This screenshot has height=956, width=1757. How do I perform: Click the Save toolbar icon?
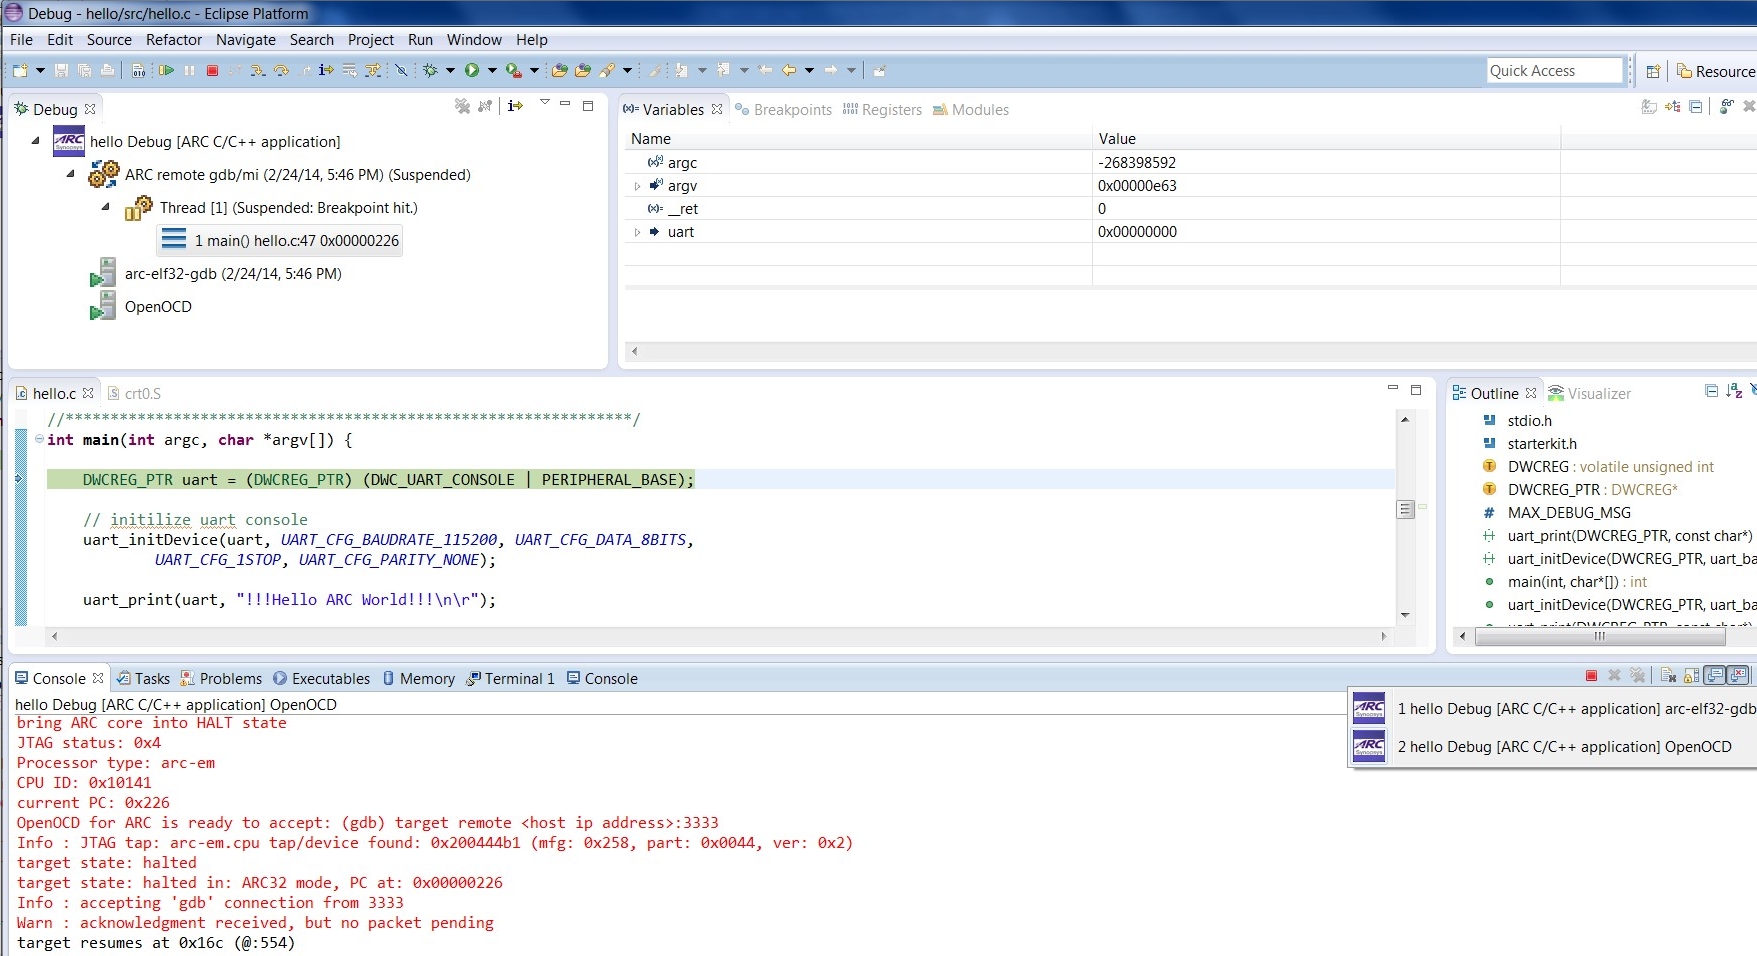pyautogui.click(x=61, y=70)
